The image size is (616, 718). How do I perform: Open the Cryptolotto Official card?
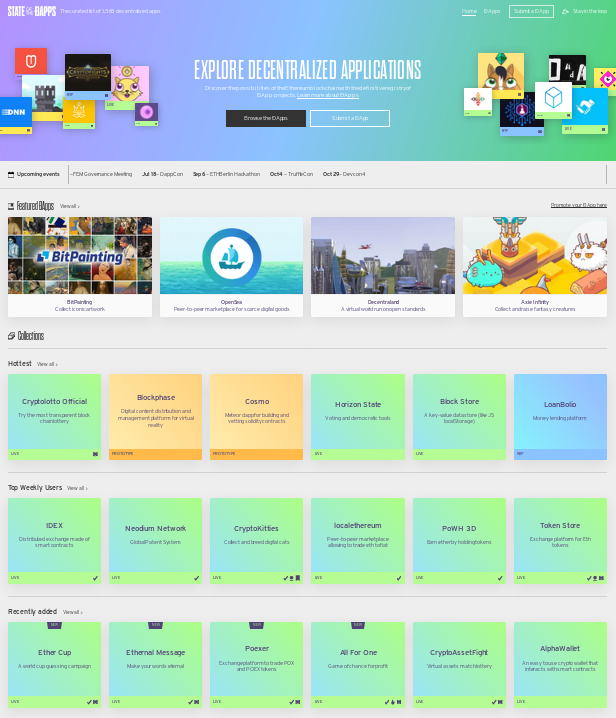coord(55,417)
